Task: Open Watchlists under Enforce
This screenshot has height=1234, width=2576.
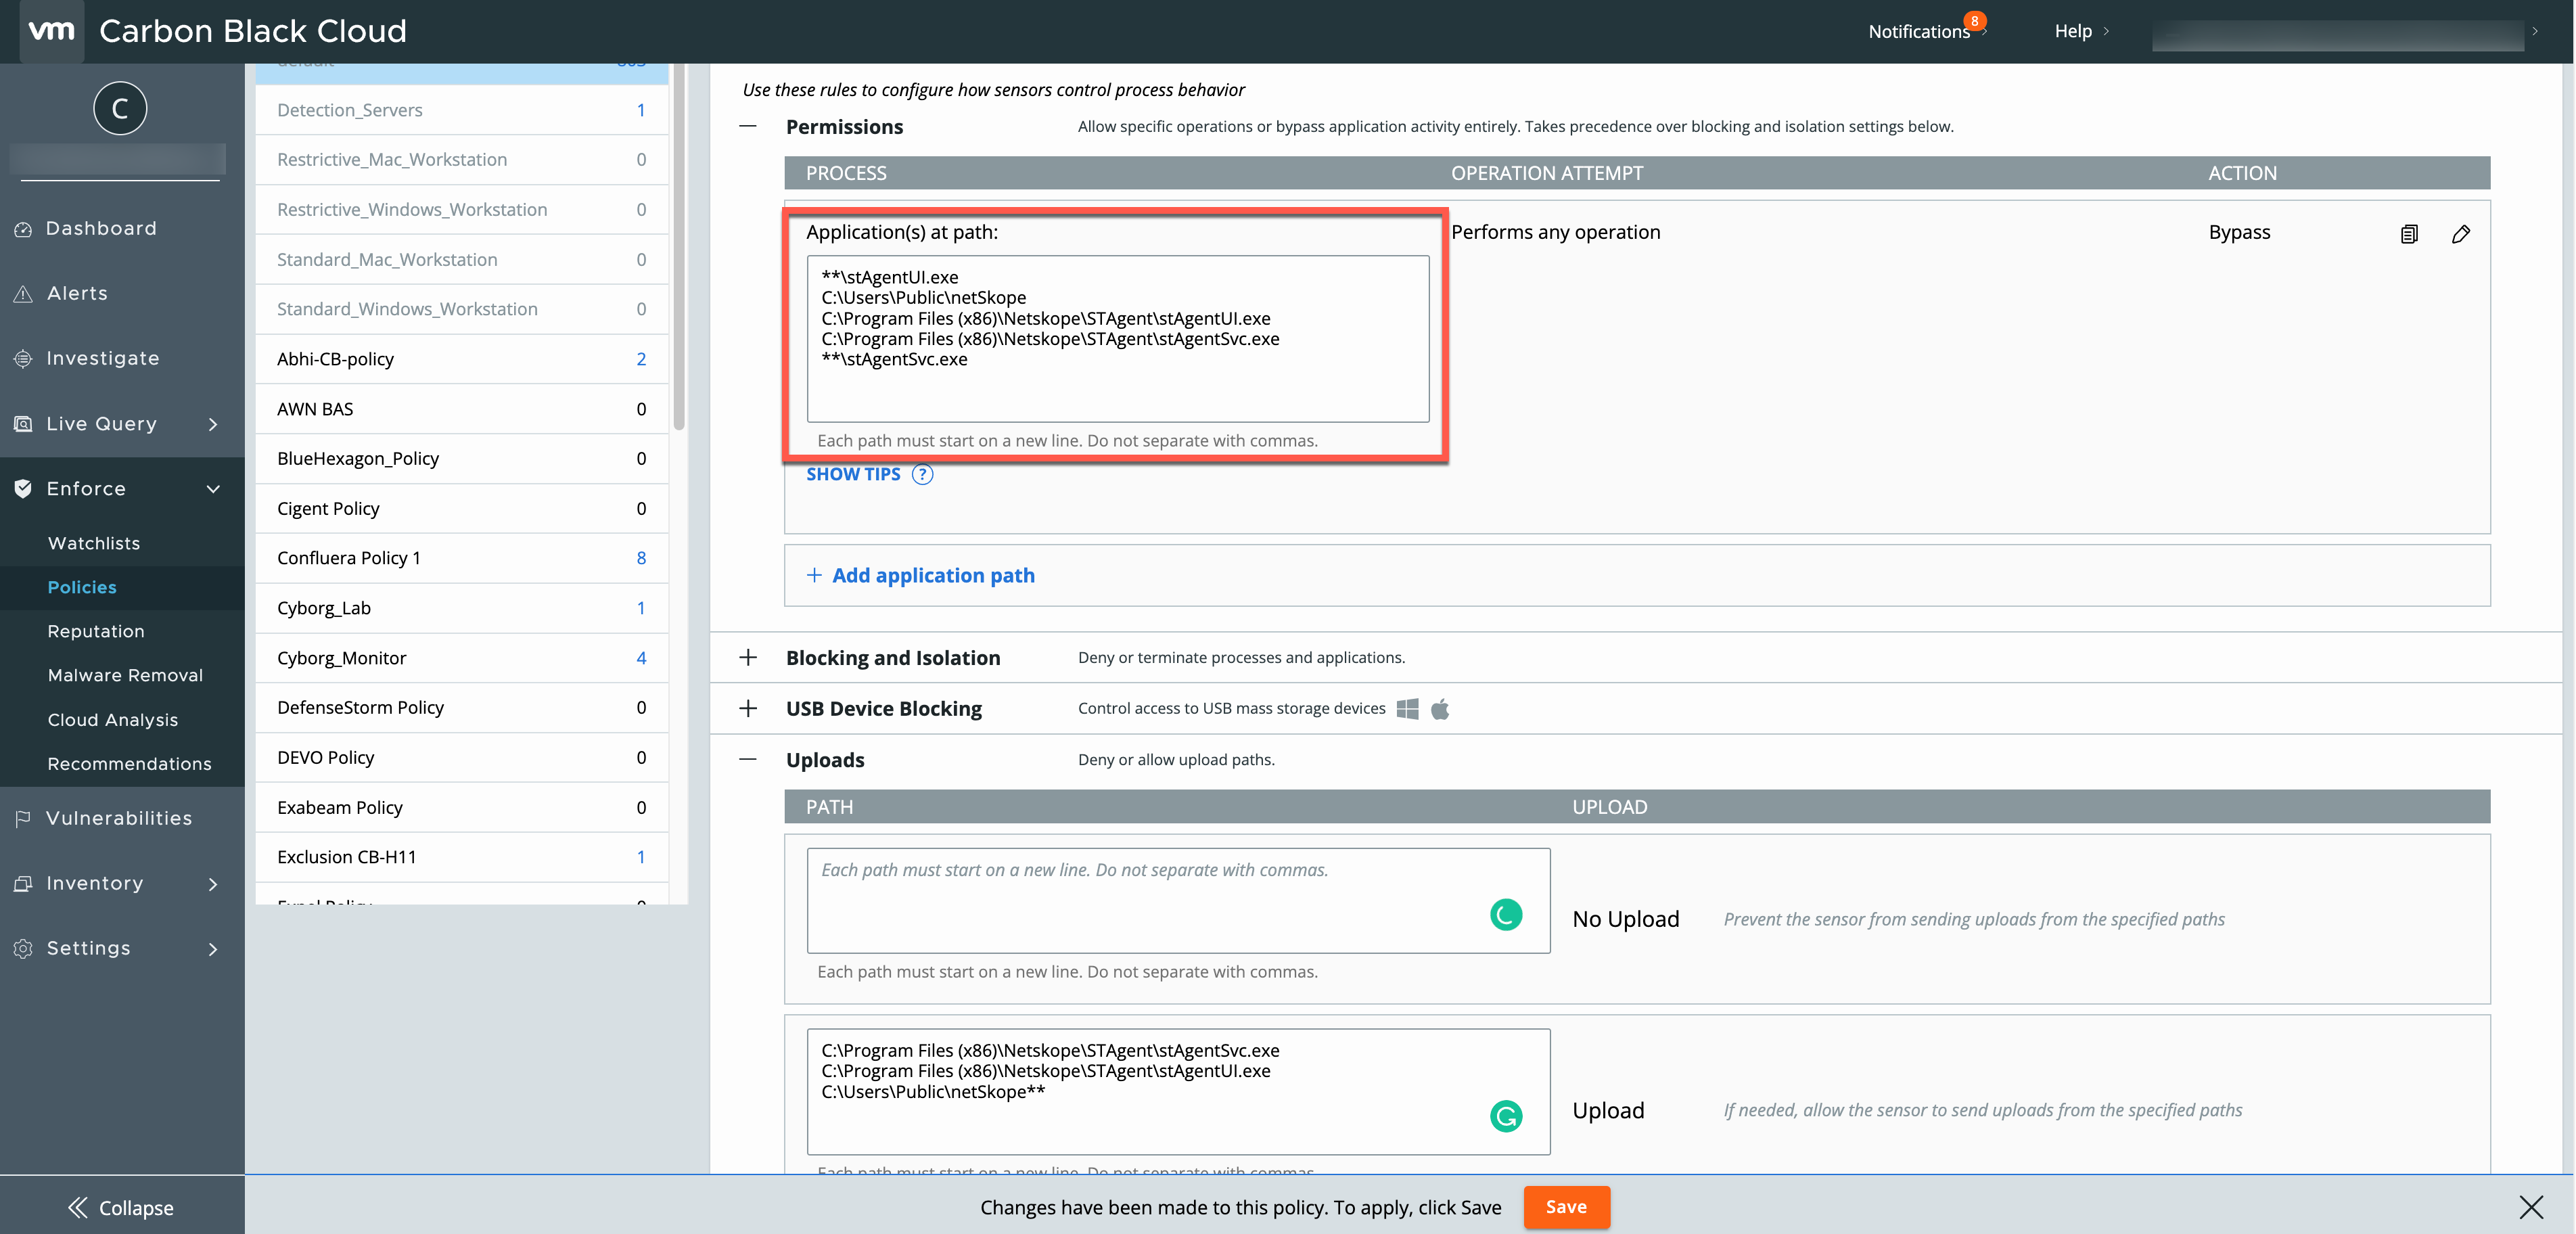Action: pyautogui.click(x=94, y=543)
